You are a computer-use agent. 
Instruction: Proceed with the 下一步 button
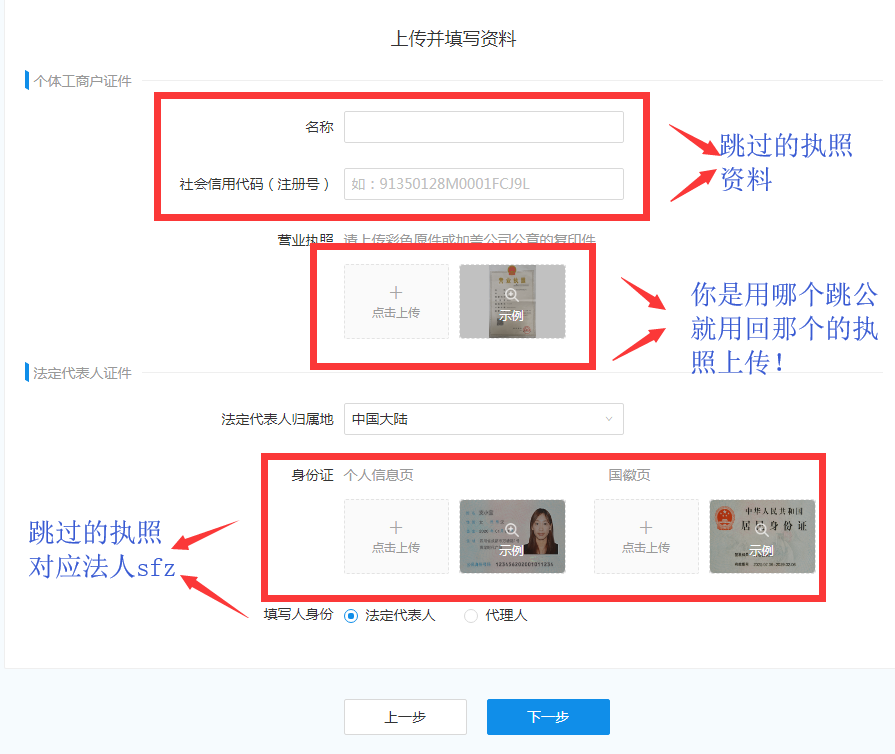548,717
